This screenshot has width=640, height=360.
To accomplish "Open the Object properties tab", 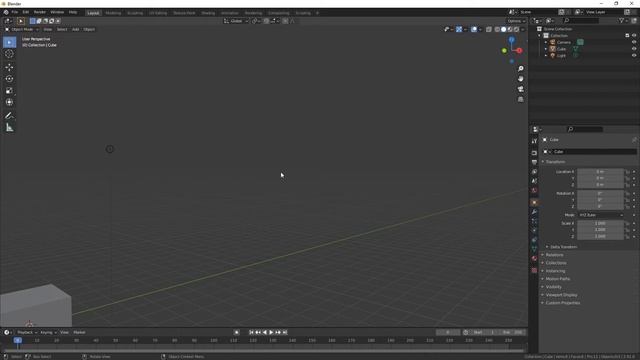I will [x=534, y=202].
